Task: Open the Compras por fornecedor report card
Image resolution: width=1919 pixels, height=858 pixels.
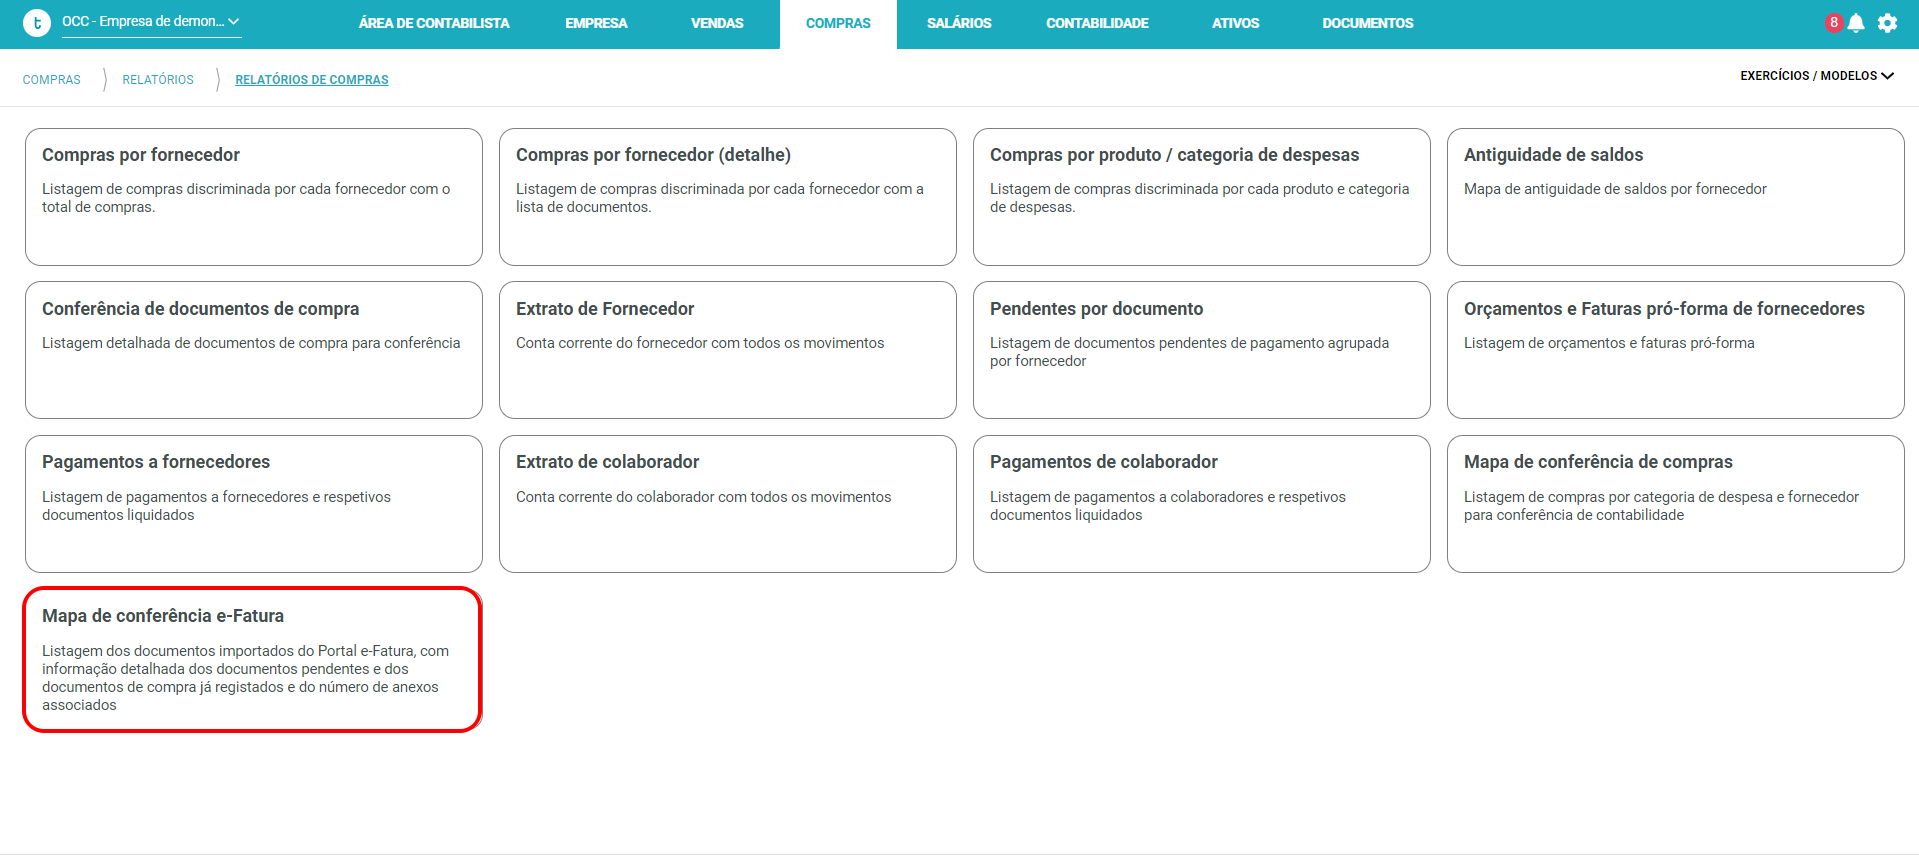Action: coord(254,197)
